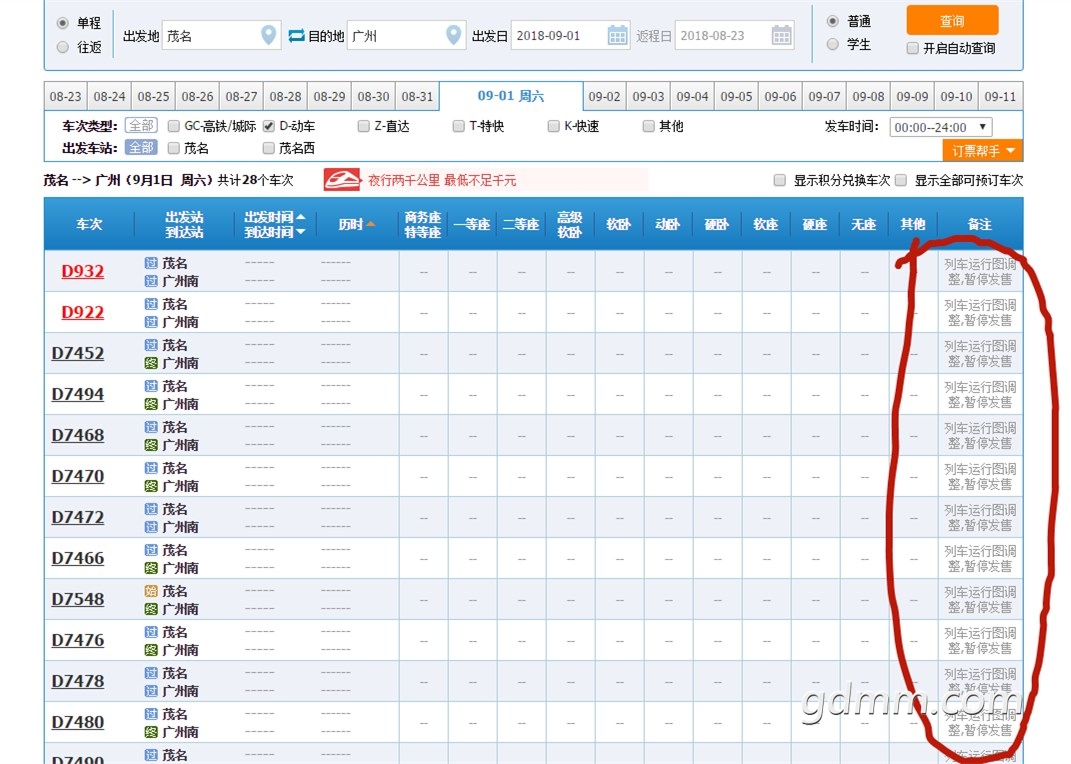Click the terminal icon beside 广州南 in D7466 row
Image resolution: width=1071 pixels, height=764 pixels.
pos(151,567)
